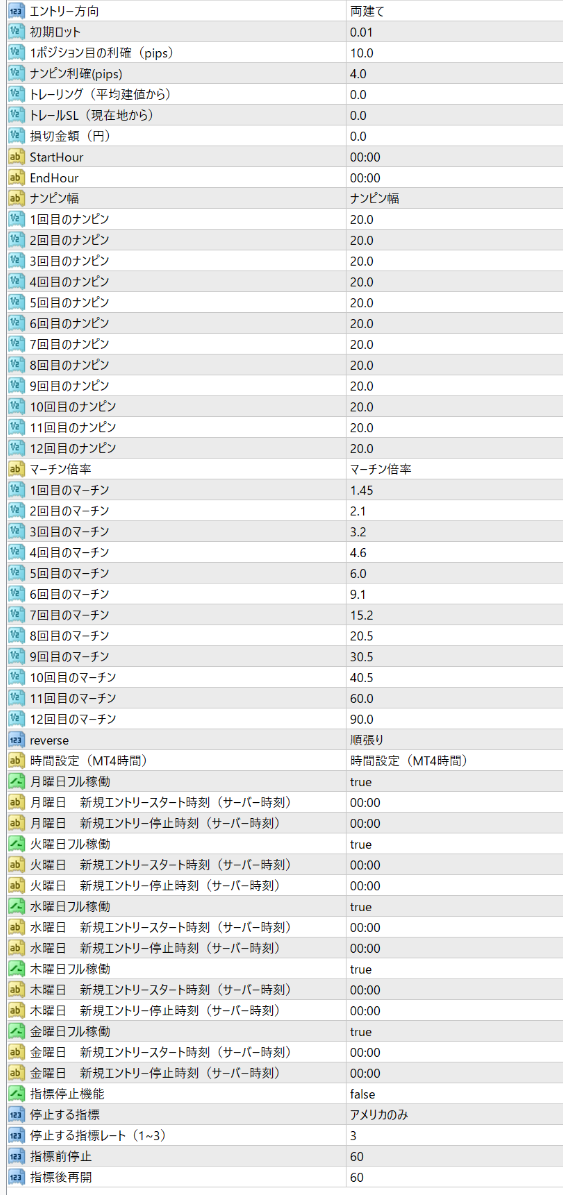
Task: Click the string icon beside マーチン倍率 label
Action: pyautogui.click(x=17, y=469)
